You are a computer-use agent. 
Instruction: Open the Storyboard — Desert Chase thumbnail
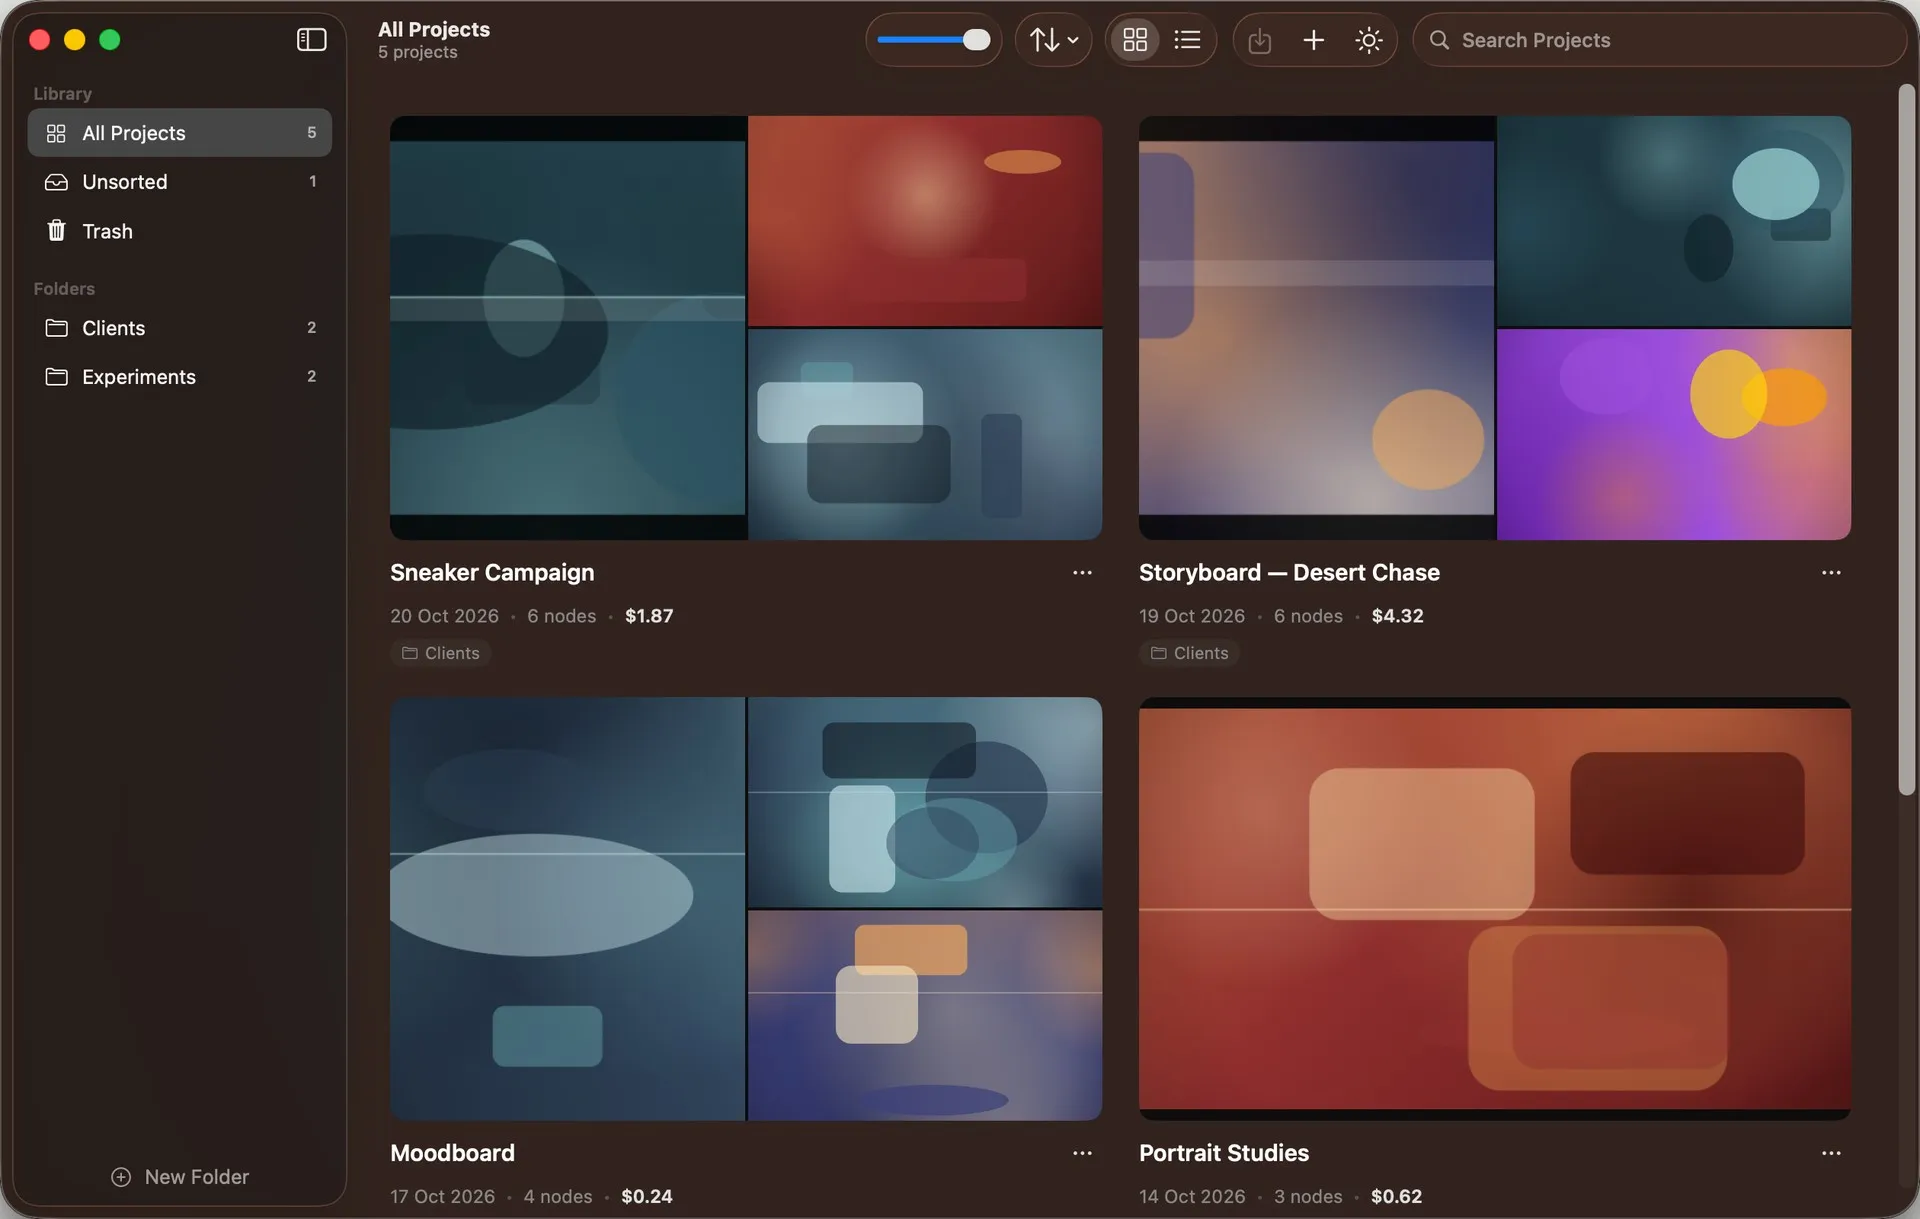(1495, 328)
